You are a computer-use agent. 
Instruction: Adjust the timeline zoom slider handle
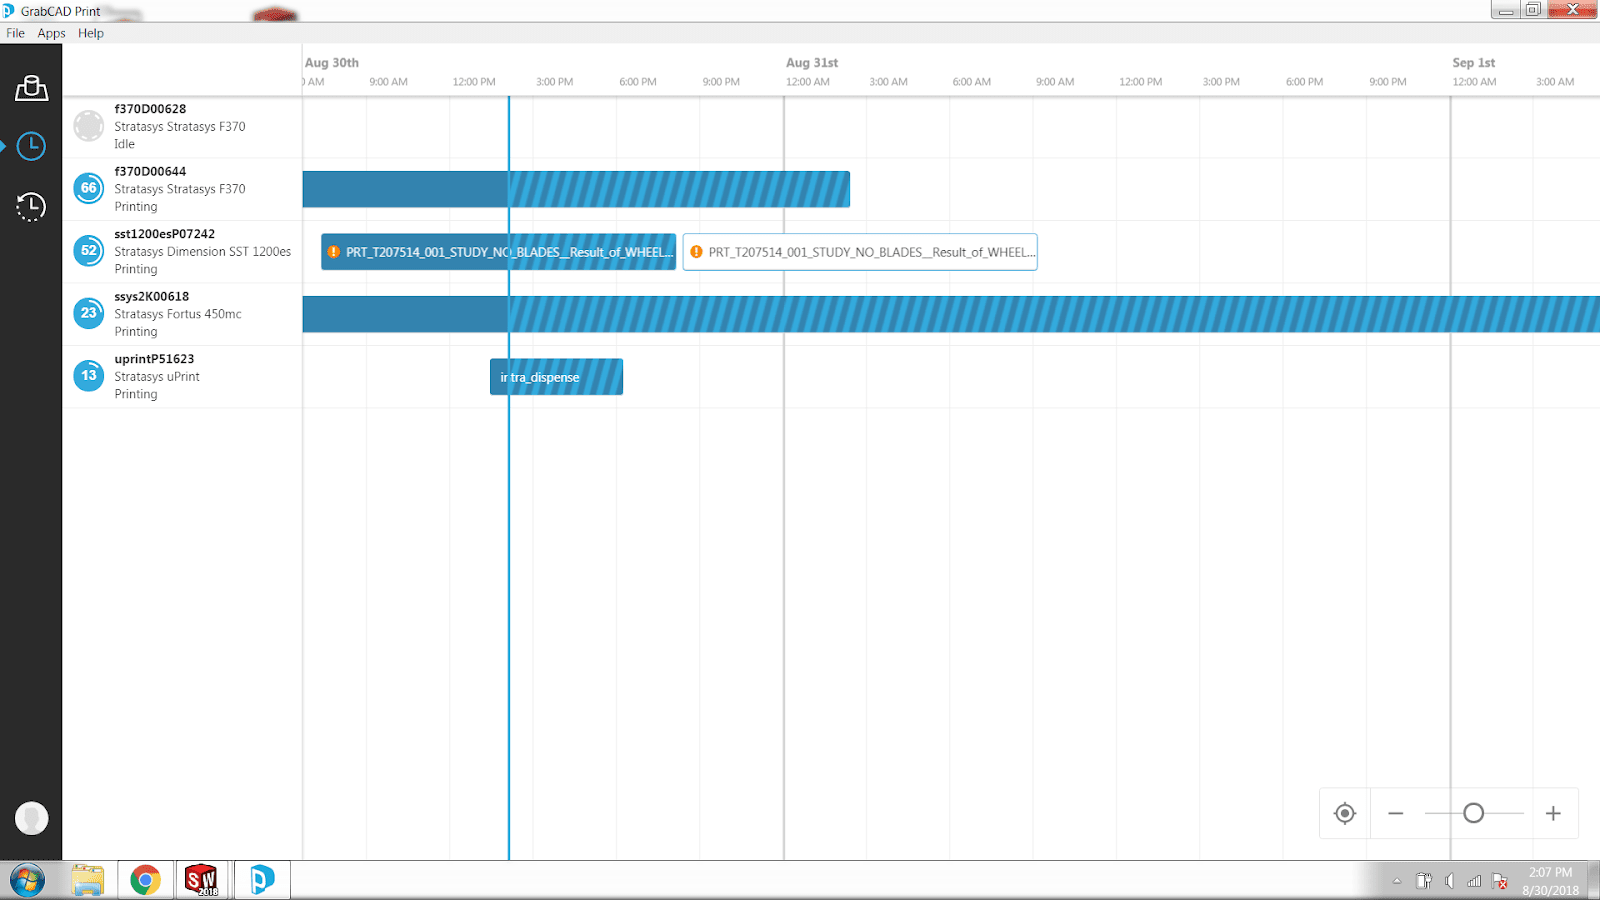(x=1473, y=813)
